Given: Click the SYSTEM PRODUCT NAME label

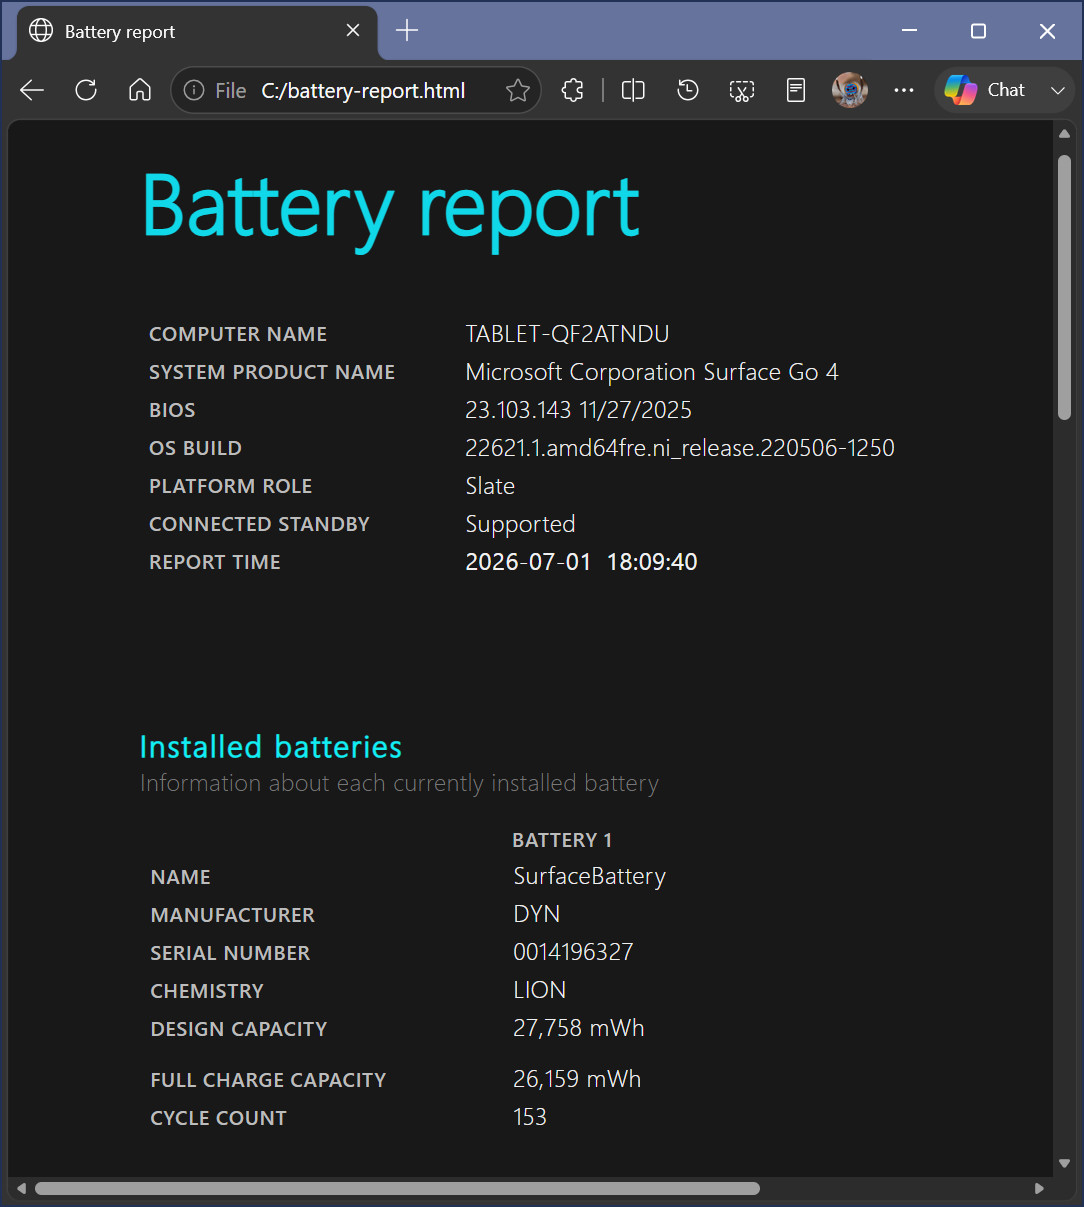Looking at the screenshot, I should coord(272,372).
